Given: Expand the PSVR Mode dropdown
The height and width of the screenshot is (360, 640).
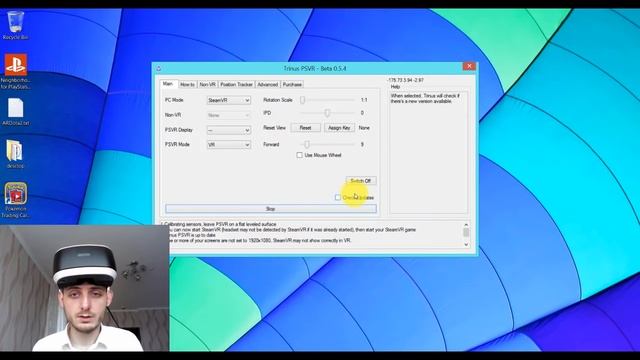Looking at the screenshot, I should pos(229,145).
